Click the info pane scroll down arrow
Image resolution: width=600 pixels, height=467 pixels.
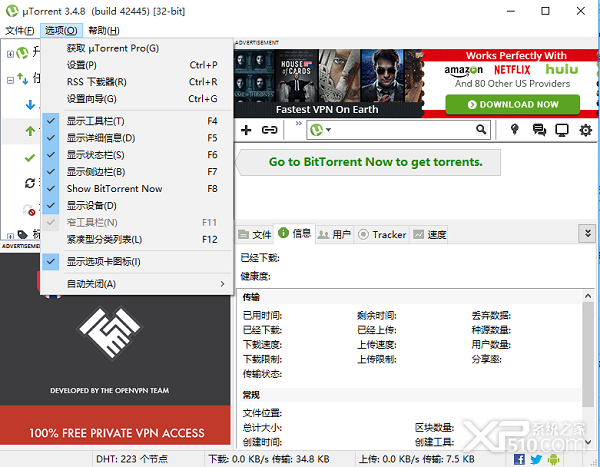(588, 442)
